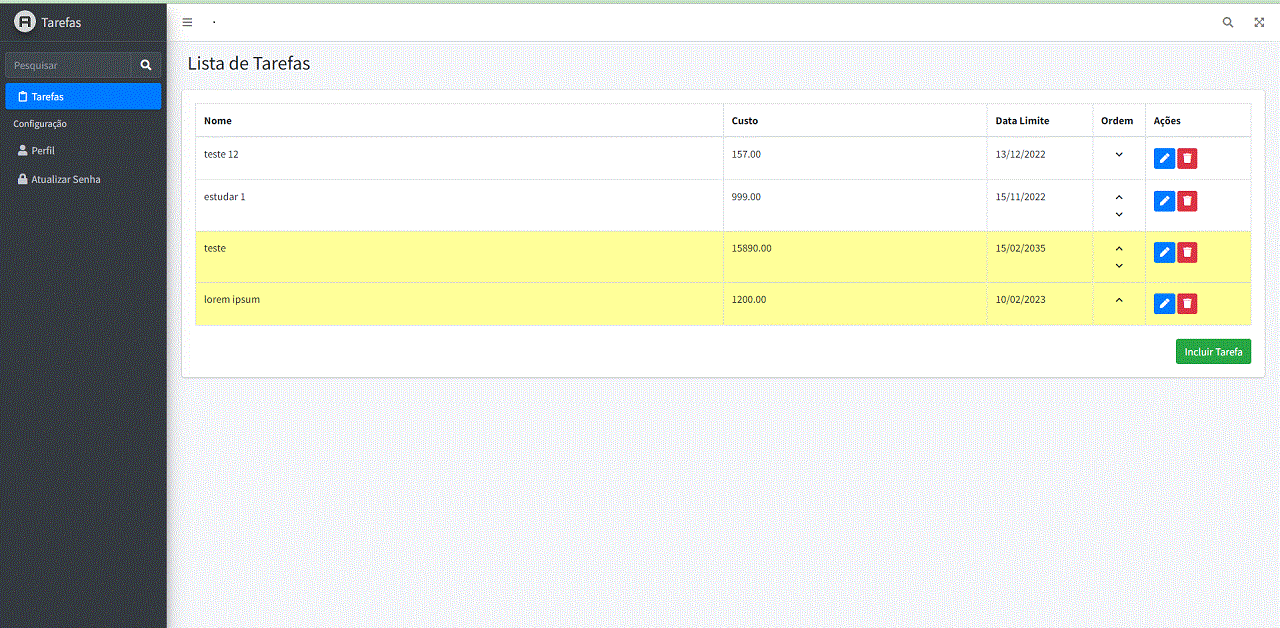Toggle fullscreen mode icon
This screenshot has height=628, width=1280.
click(1259, 22)
